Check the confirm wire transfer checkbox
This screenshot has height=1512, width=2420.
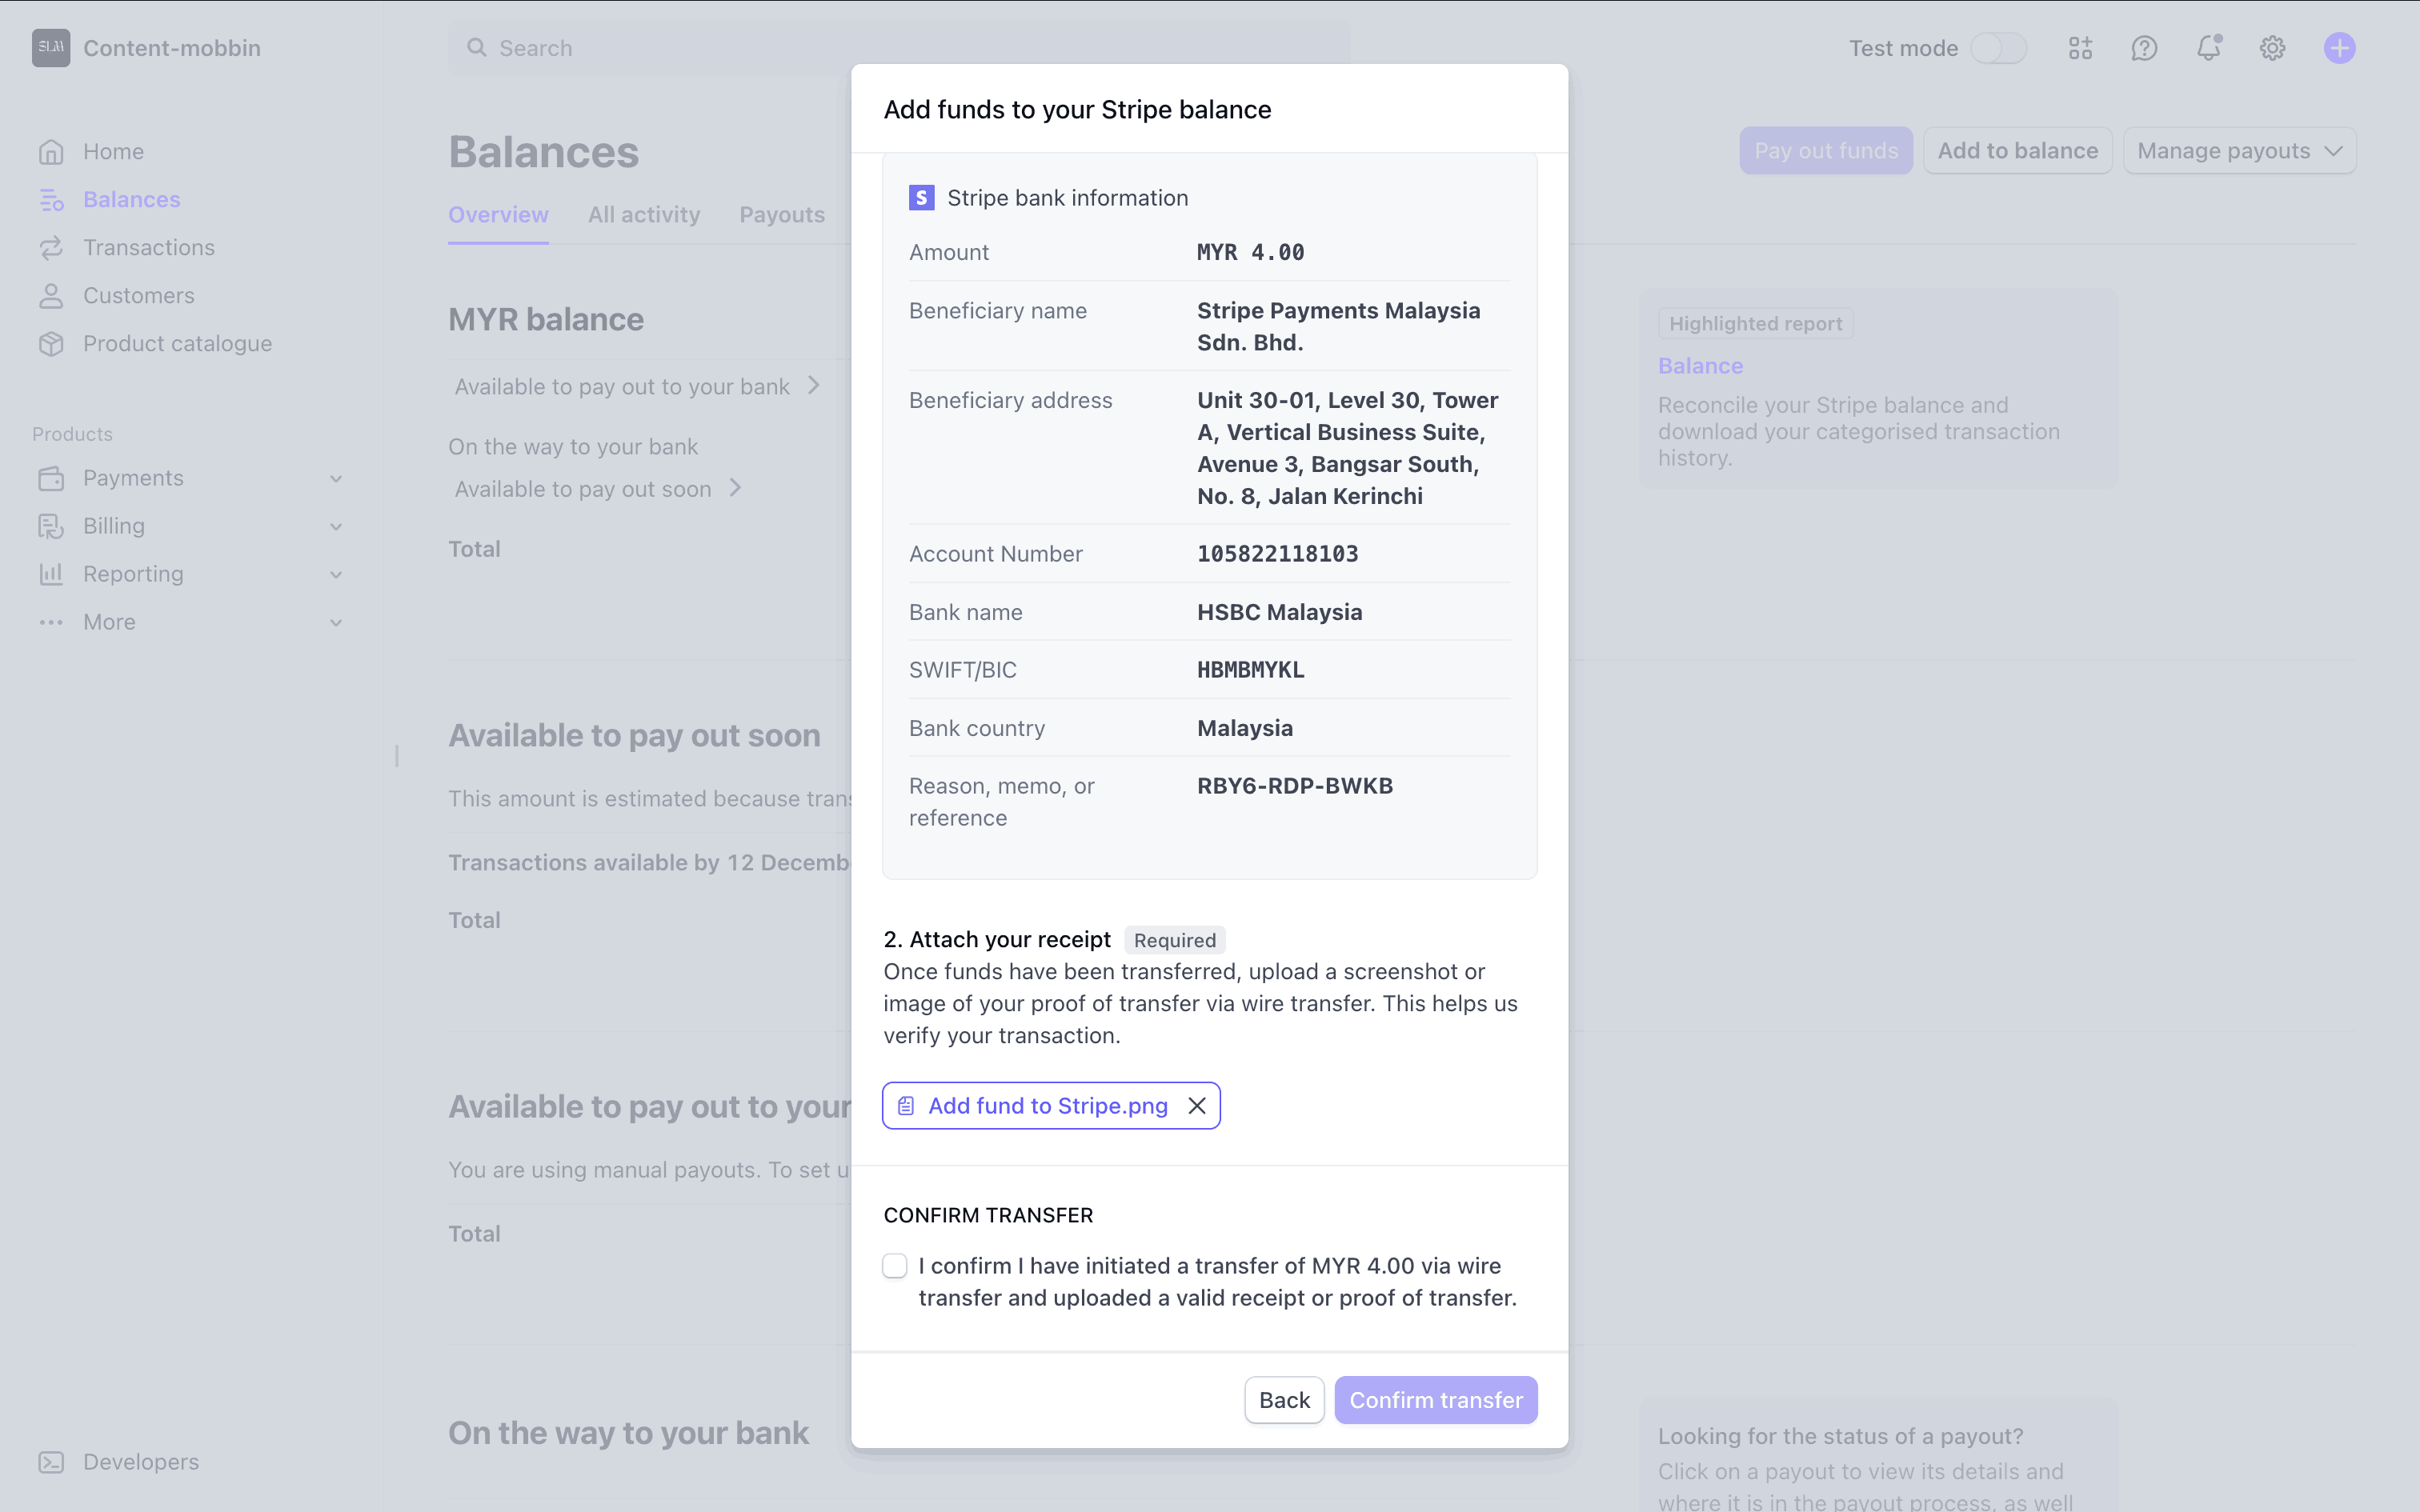click(895, 1266)
